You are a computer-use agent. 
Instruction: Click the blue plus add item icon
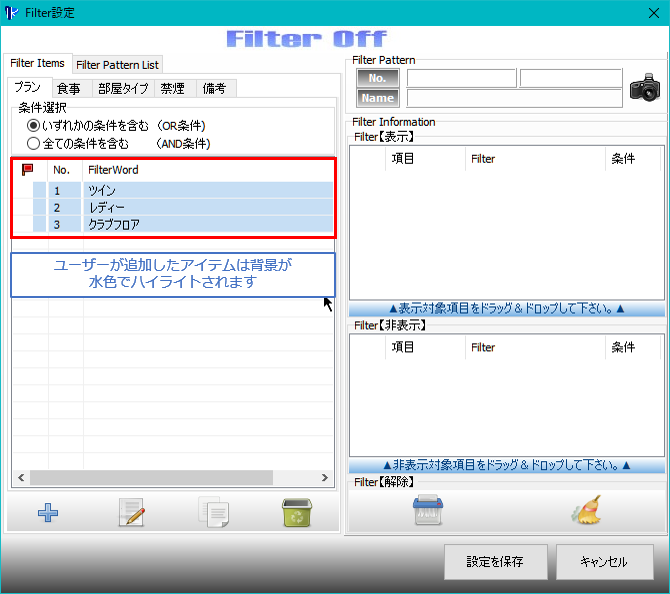47,513
